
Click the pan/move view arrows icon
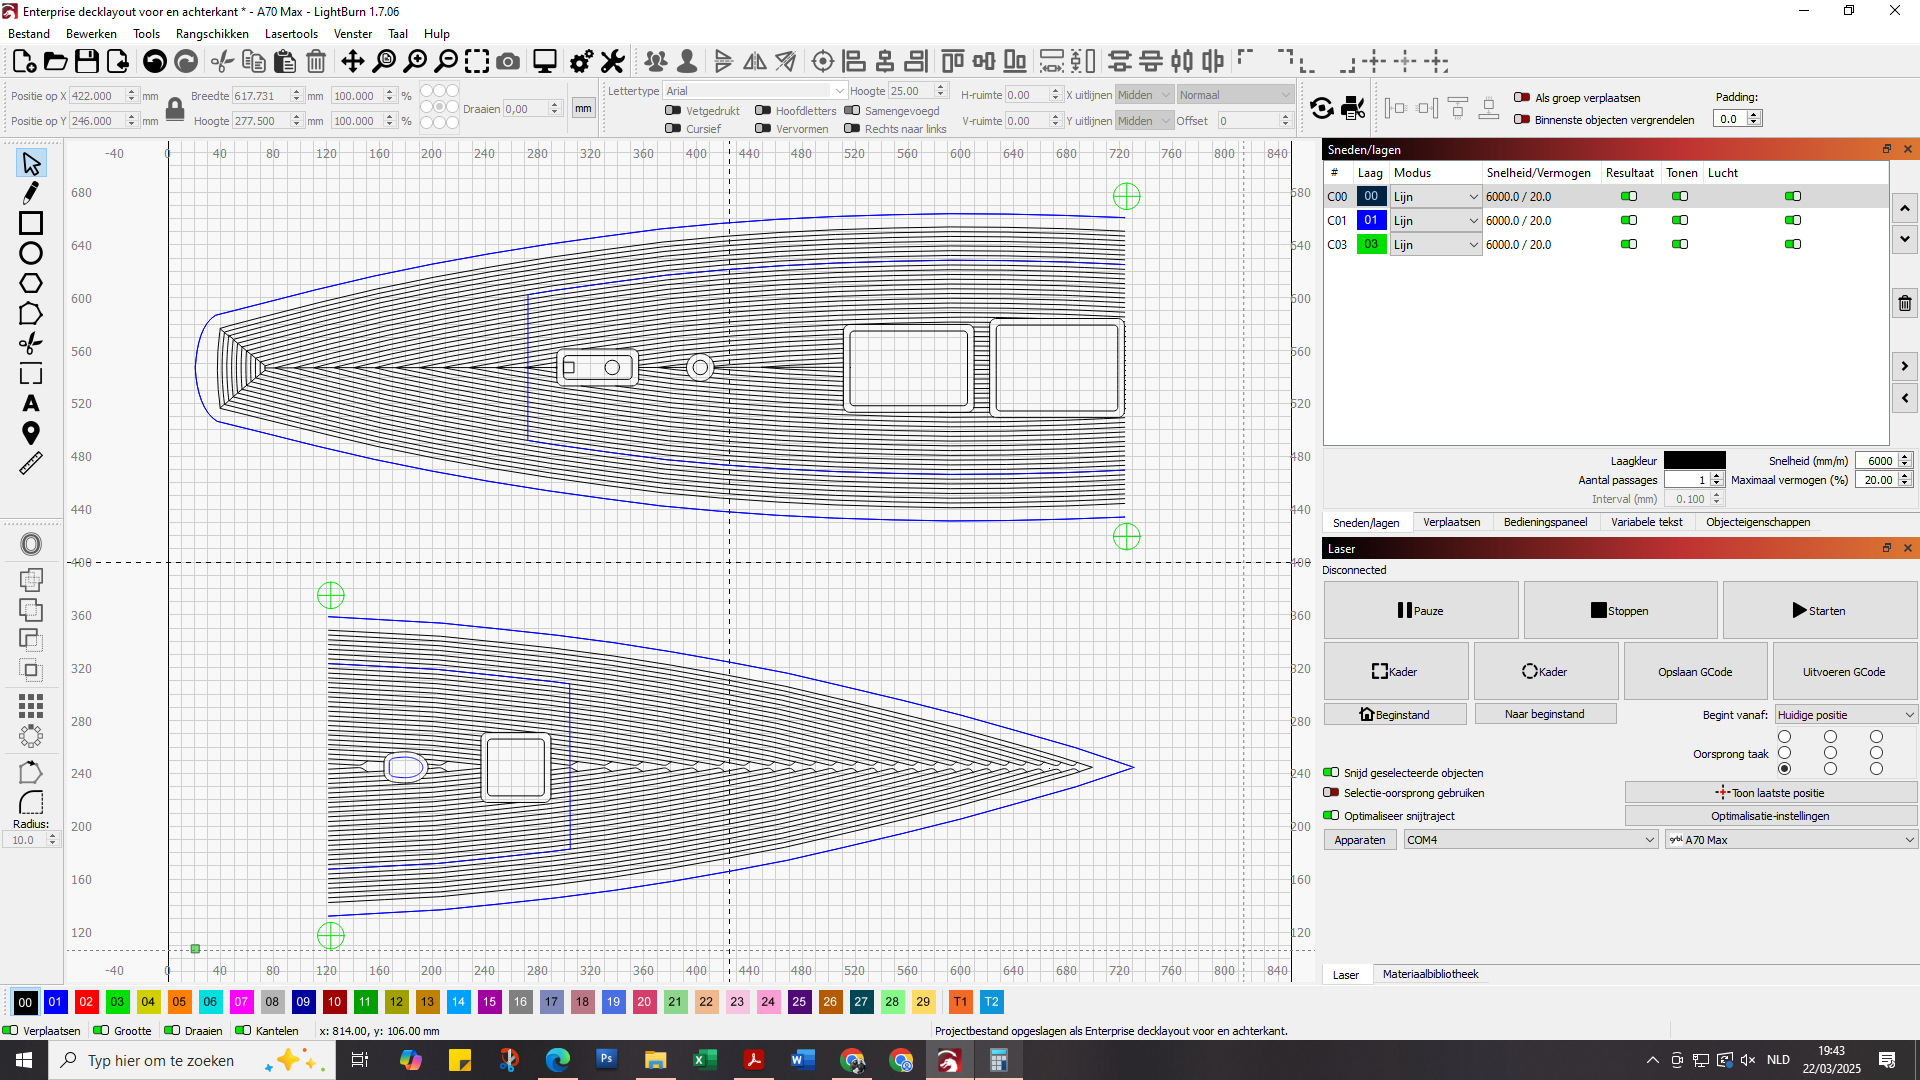(x=353, y=62)
